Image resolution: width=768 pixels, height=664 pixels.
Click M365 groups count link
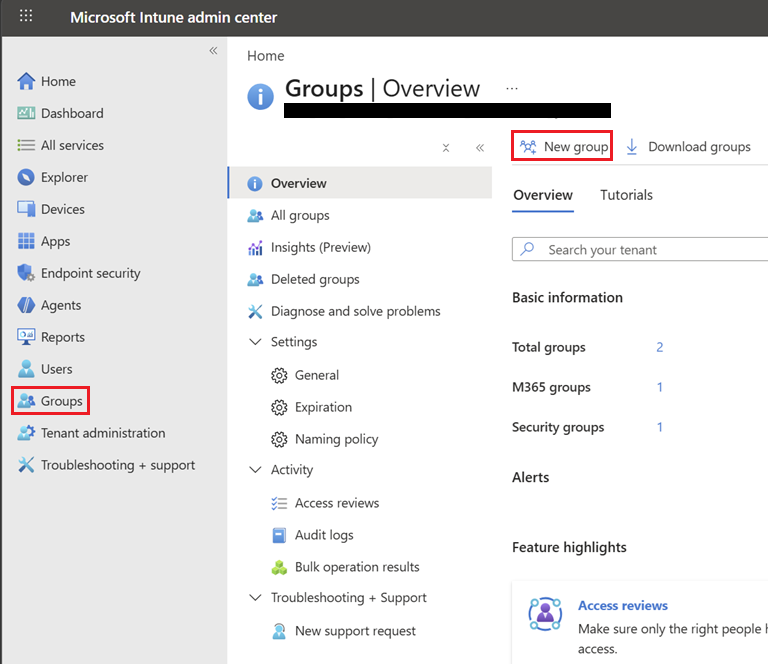tap(660, 387)
